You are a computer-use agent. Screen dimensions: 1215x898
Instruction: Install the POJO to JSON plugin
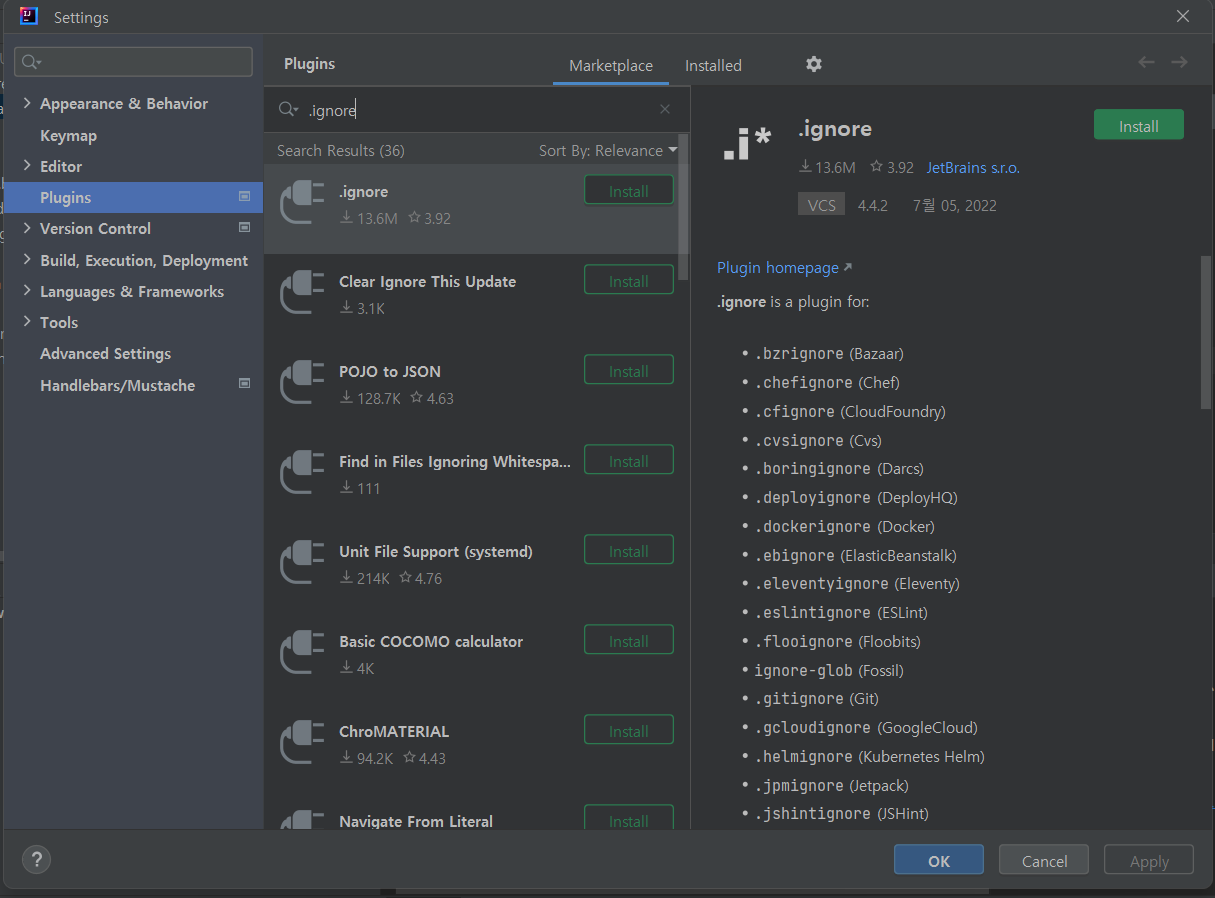(629, 371)
